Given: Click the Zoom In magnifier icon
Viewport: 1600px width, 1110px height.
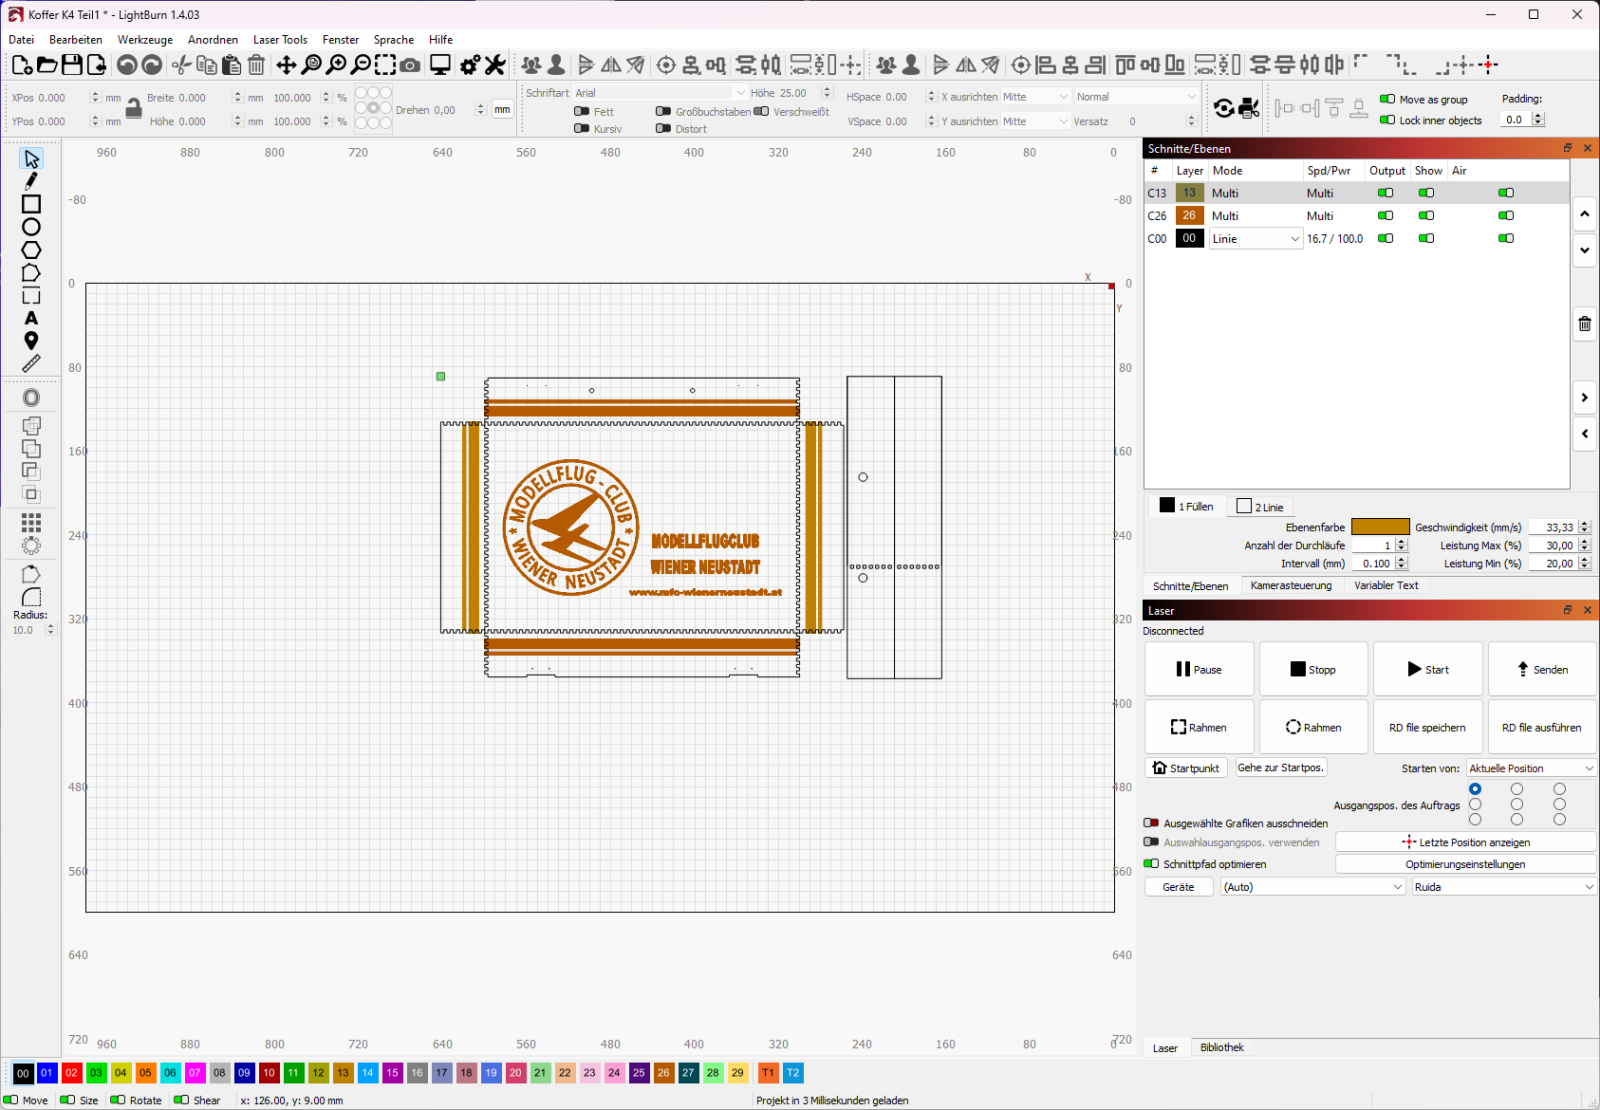Looking at the screenshot, I should pyautogui.click(x=336, y=65).
